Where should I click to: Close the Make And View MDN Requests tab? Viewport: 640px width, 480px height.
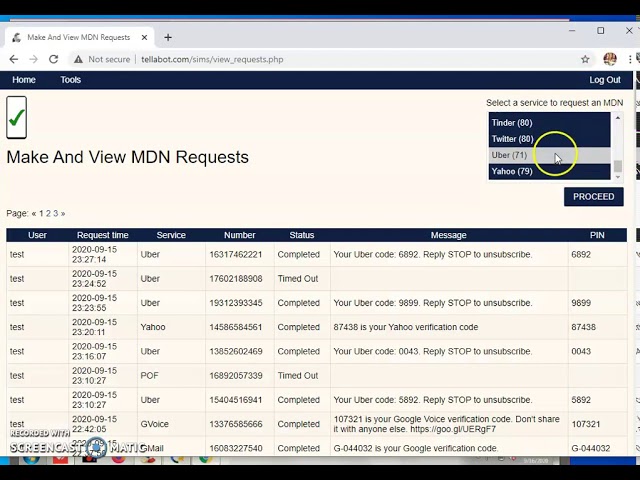pos(144,37)
